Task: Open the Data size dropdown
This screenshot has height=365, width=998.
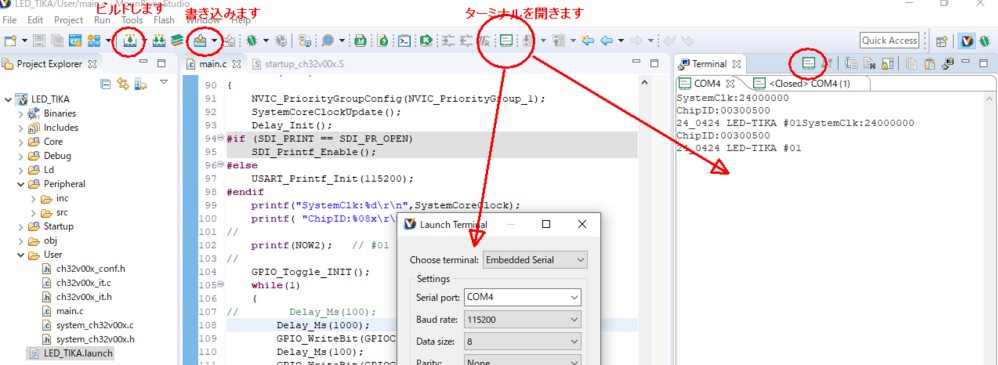Action: (x=522, y=341)
